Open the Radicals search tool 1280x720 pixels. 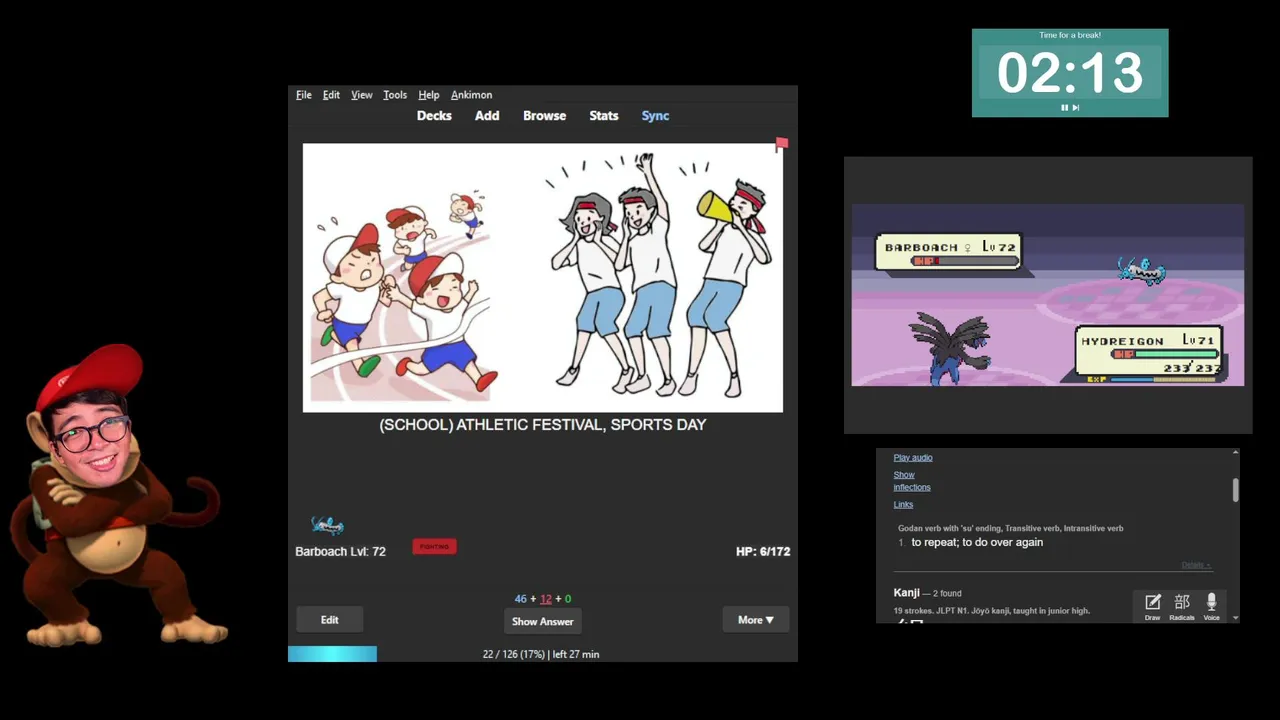[1182, 606]
